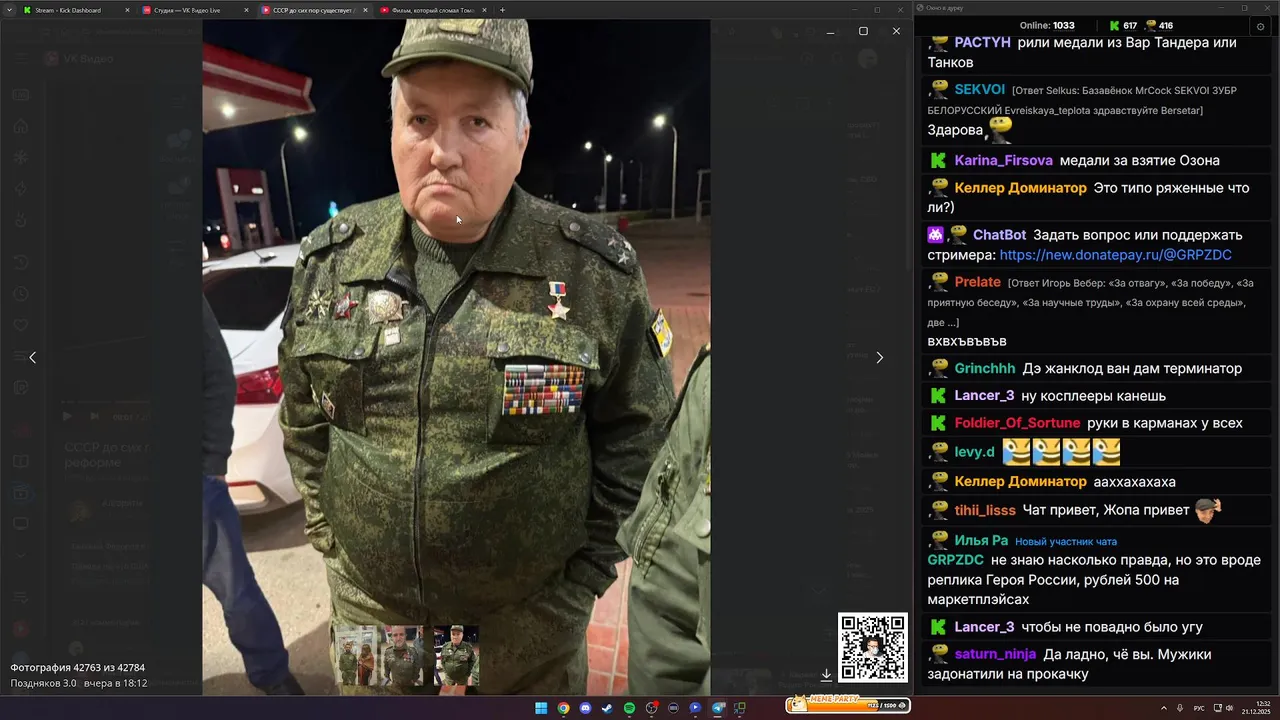Download the photo with the arrow-down icon
The image size is (1280, 720).
pyautogui.click(x=826, y=675)
